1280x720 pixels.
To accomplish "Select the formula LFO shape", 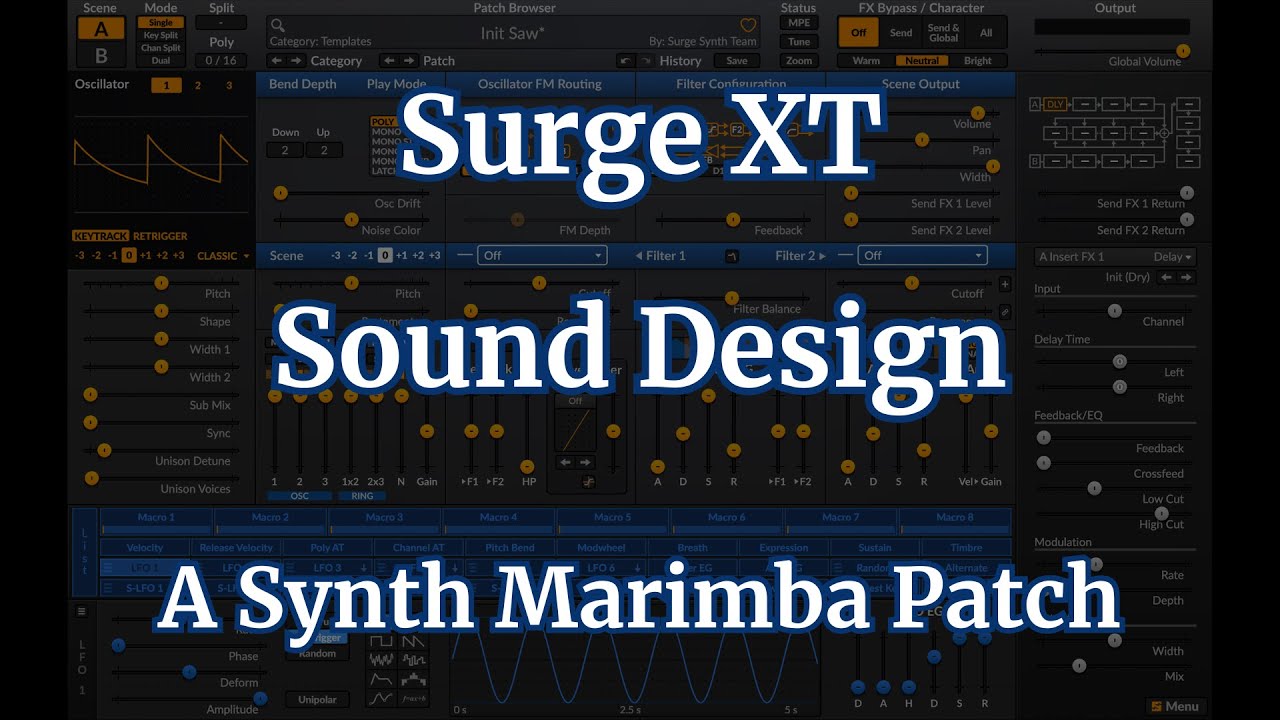I will click(413, 700).
